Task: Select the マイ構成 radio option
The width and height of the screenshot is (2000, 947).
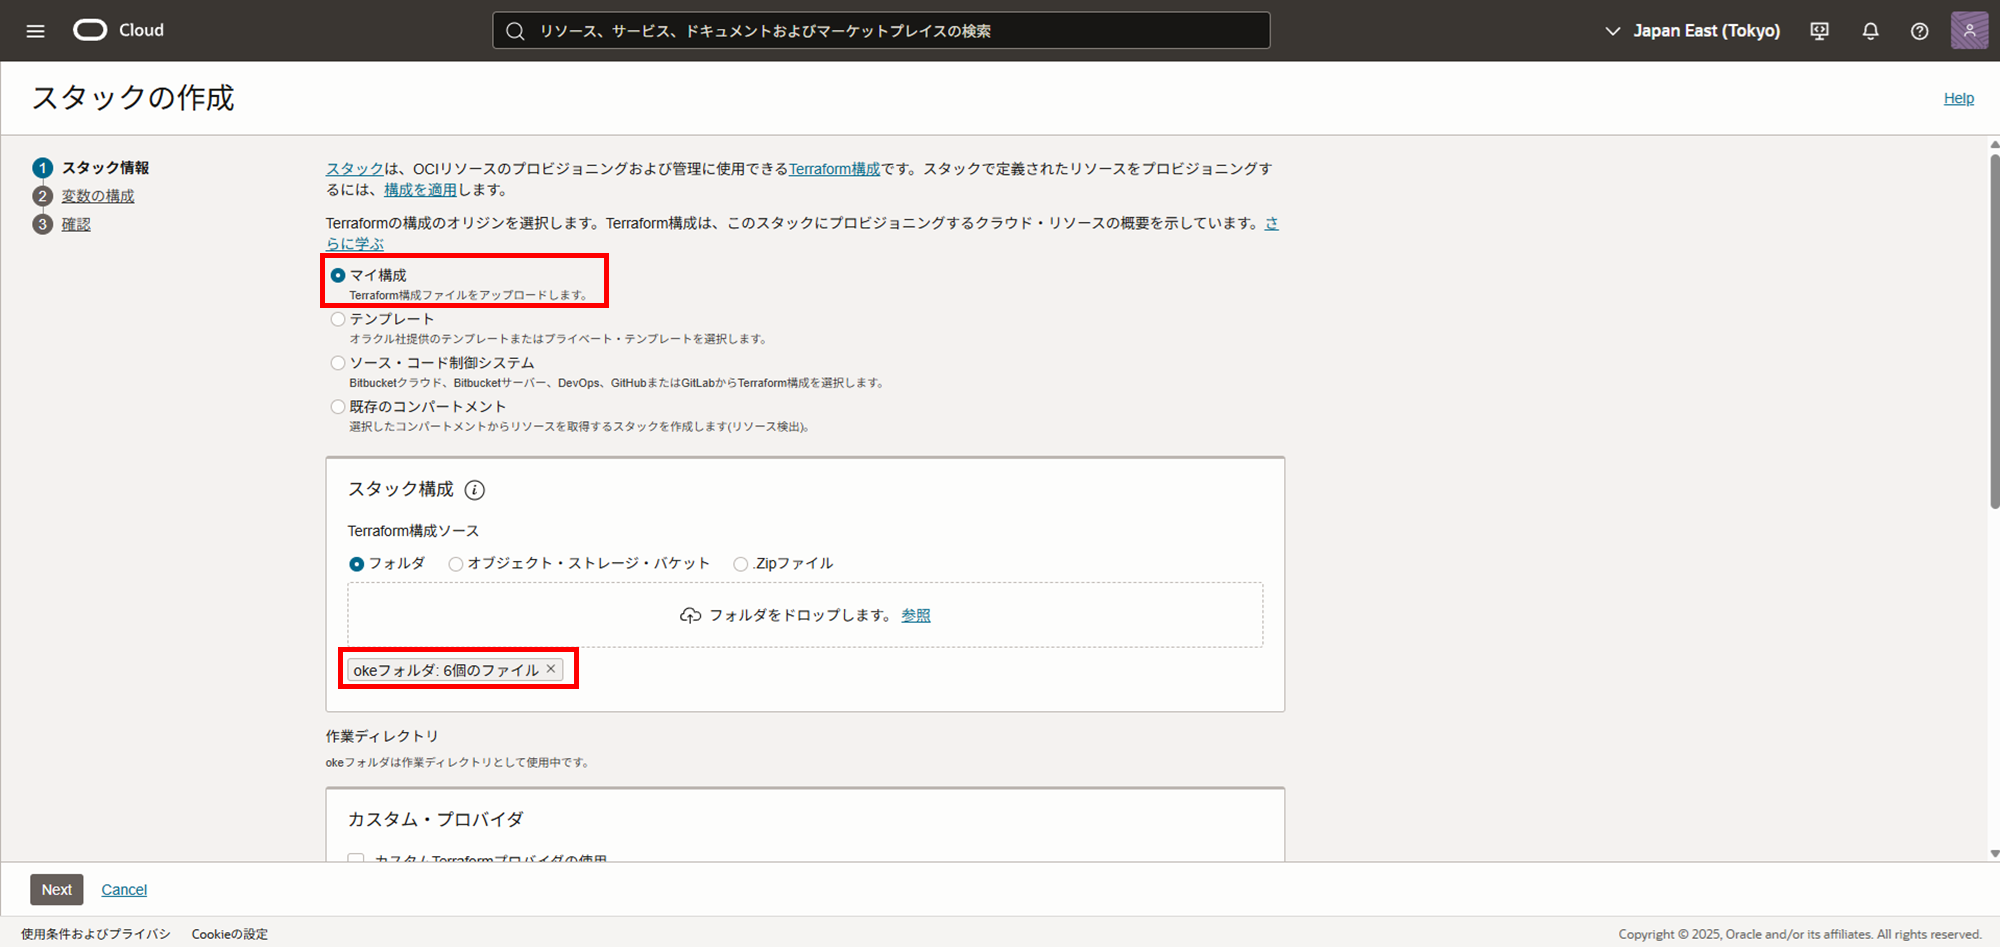Action: pos(338,275)
